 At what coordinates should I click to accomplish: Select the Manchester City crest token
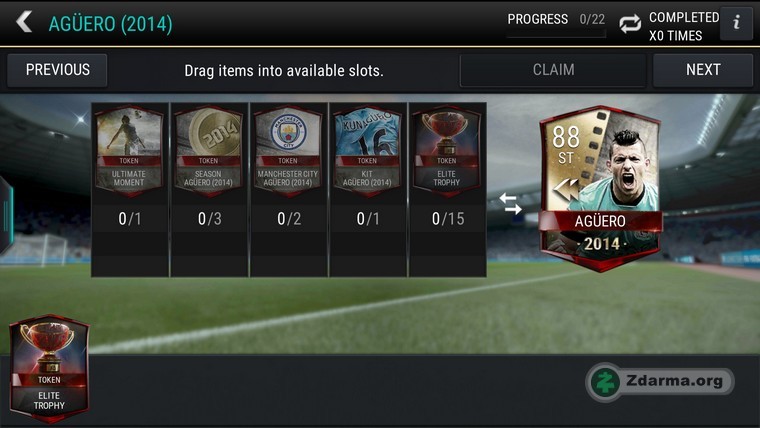point(288,151)
